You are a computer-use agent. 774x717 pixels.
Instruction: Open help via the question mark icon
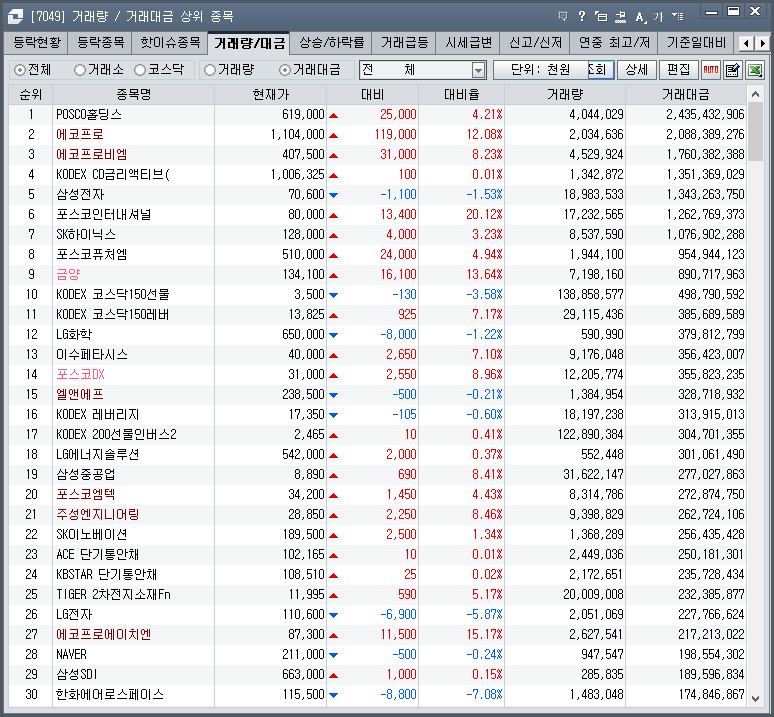click(582, 16)
